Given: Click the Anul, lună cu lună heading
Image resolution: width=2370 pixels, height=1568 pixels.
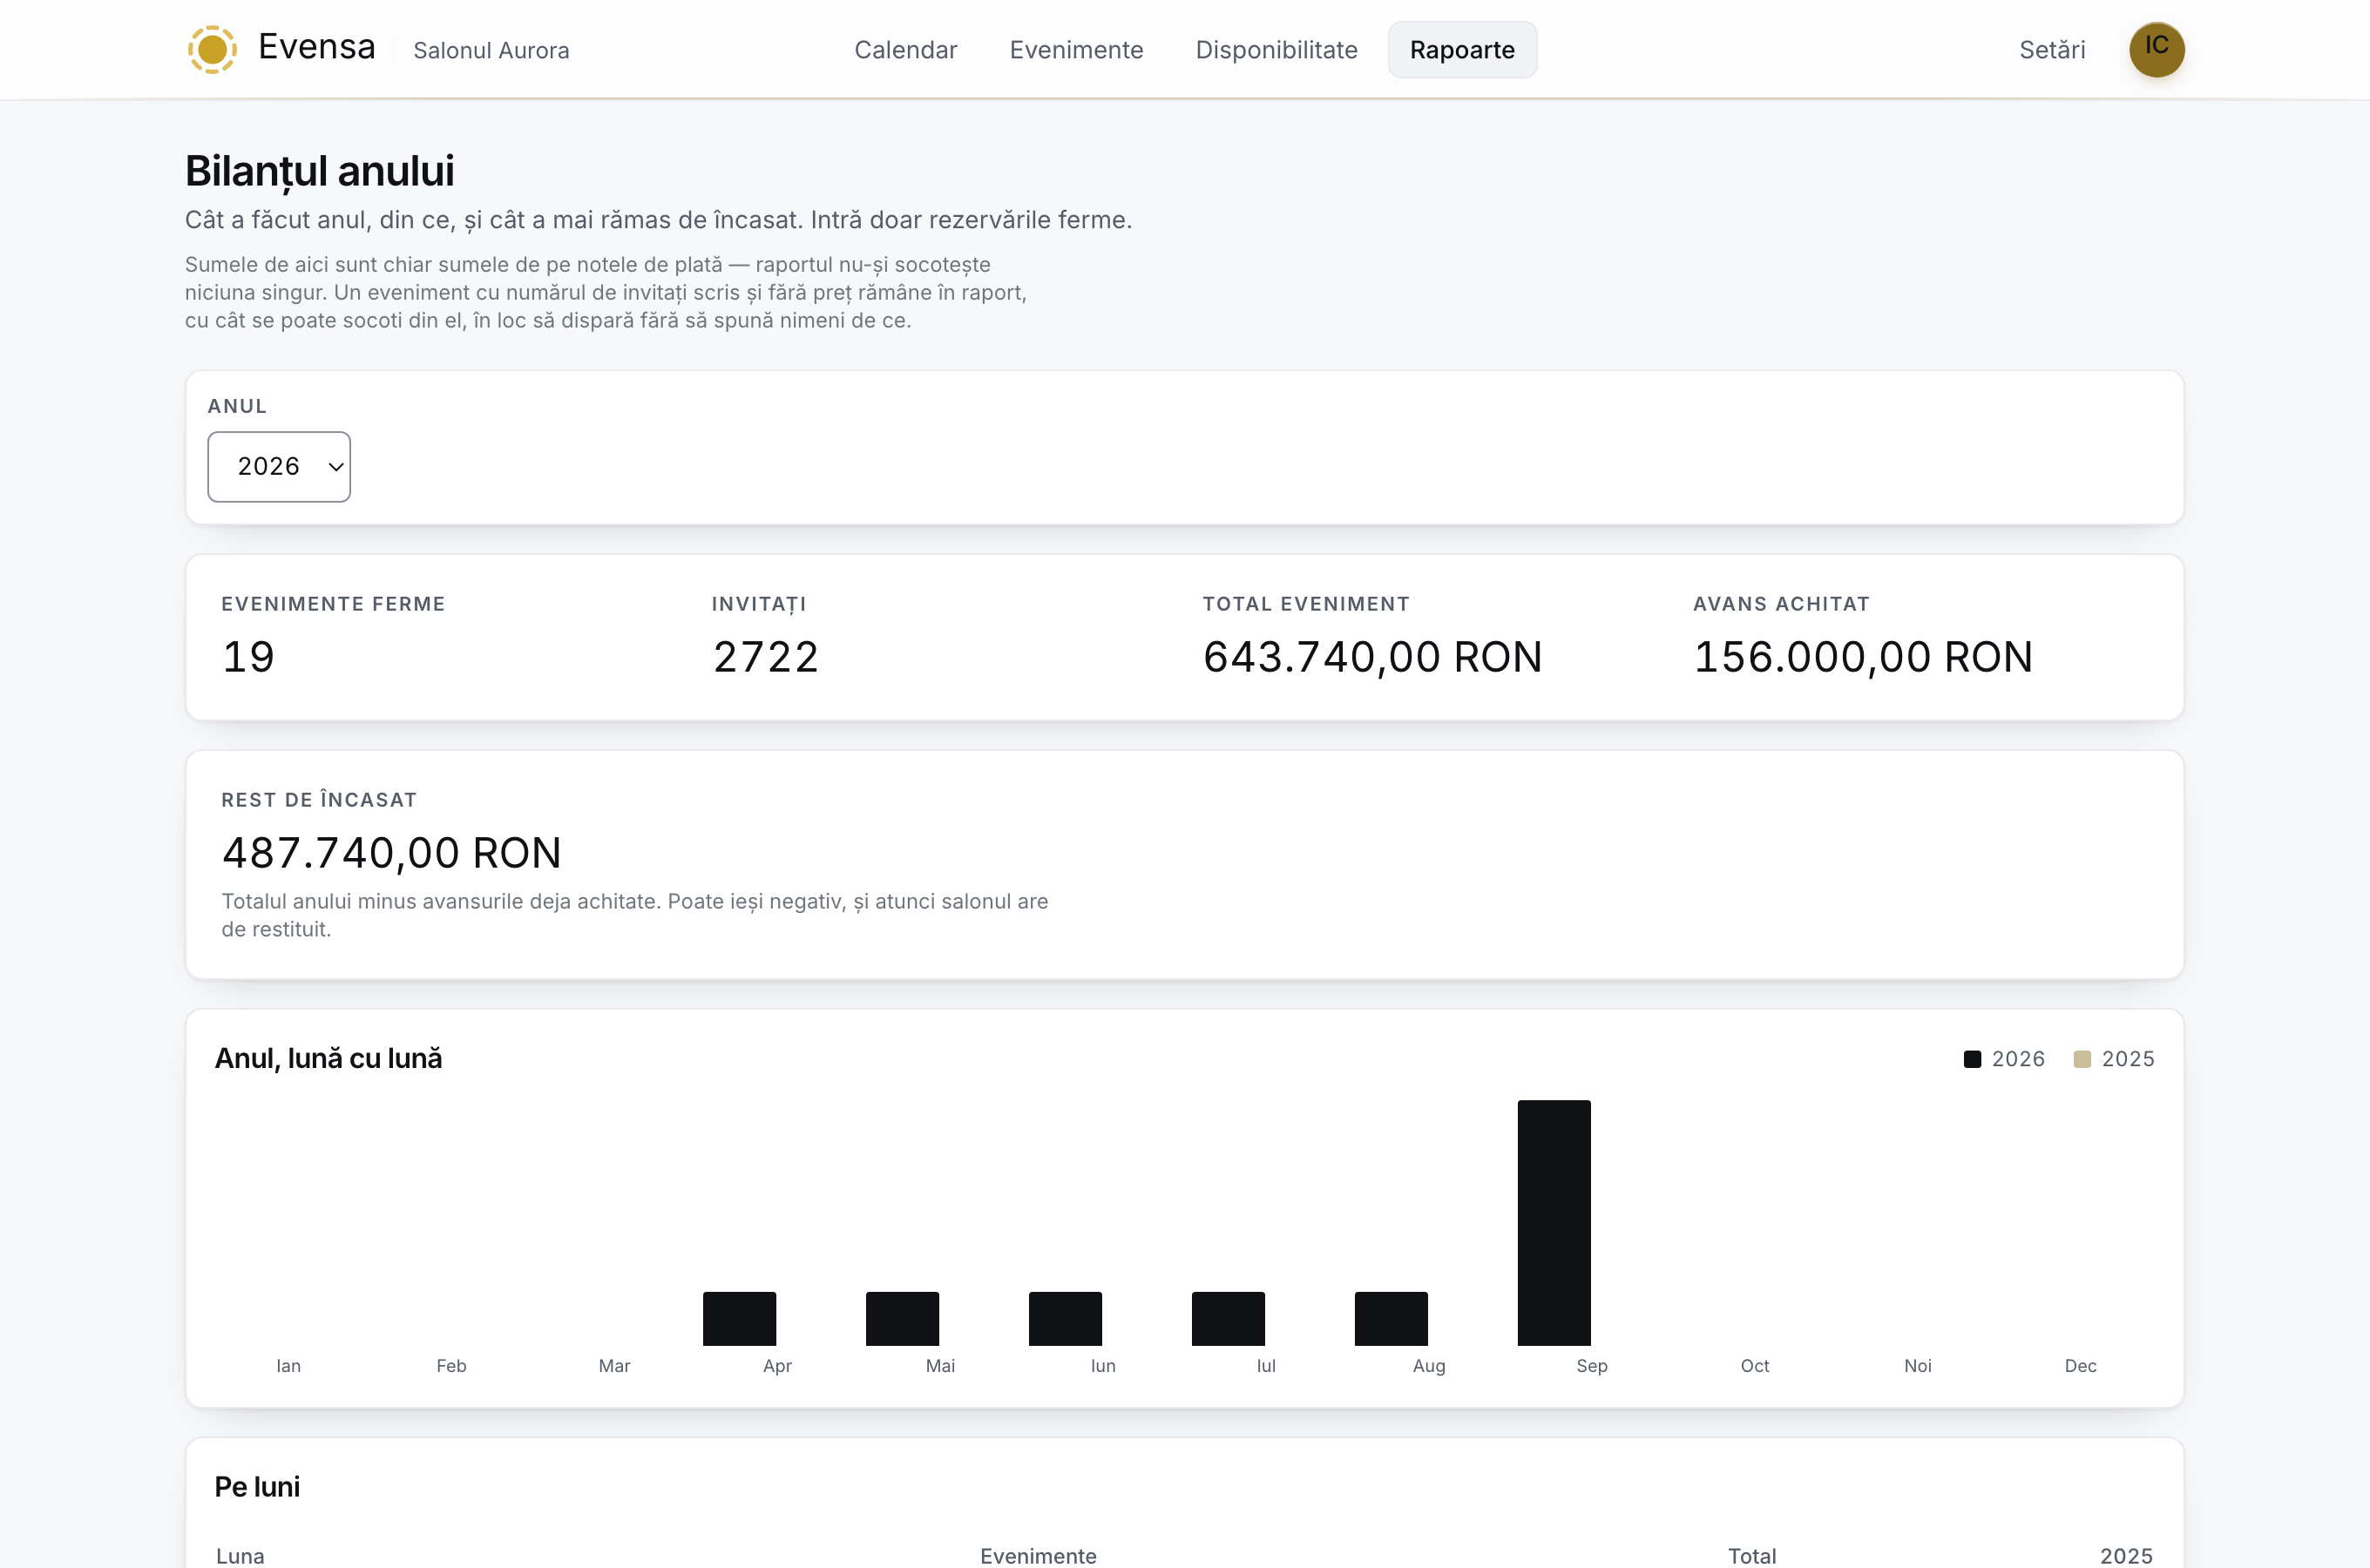Looking at the screenshot, I should [x=328, y=1058].
